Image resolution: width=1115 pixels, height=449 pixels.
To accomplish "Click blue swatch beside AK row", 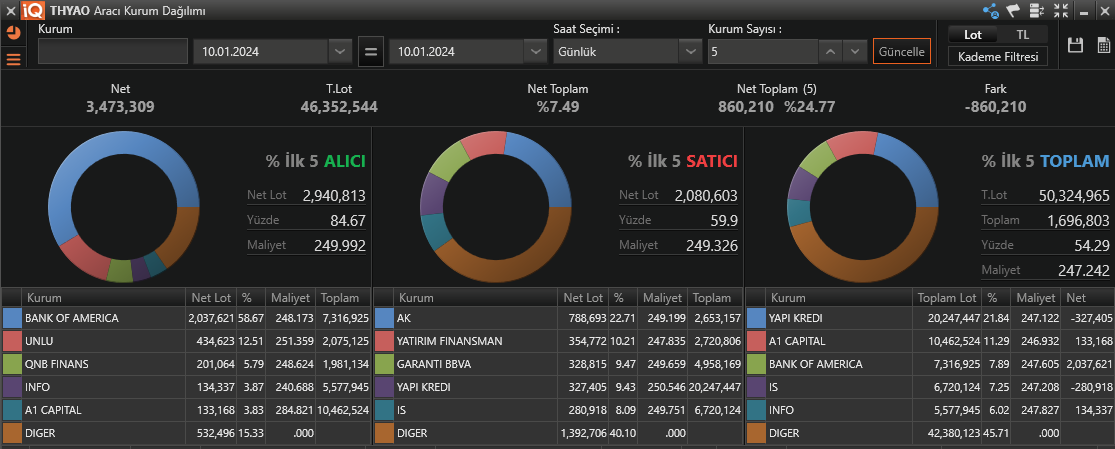I will pos(384,318).
